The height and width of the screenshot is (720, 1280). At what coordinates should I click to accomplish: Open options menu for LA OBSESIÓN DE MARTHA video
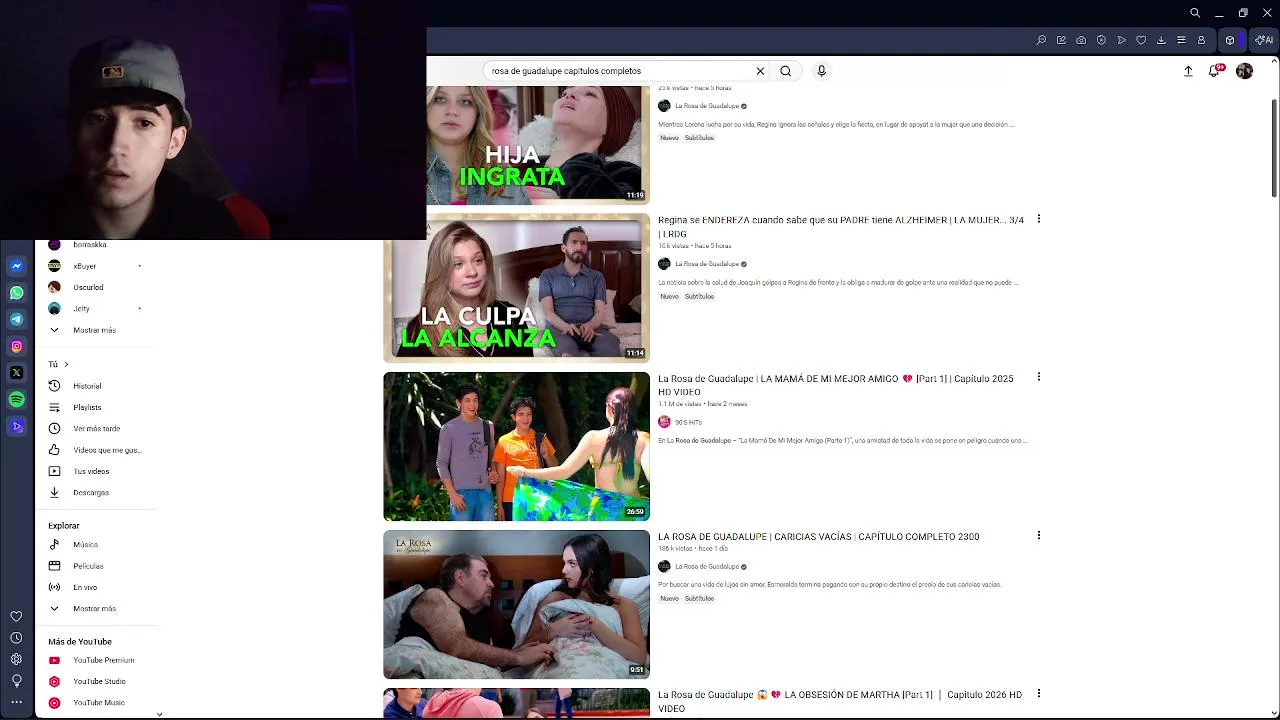(1038, 693)
